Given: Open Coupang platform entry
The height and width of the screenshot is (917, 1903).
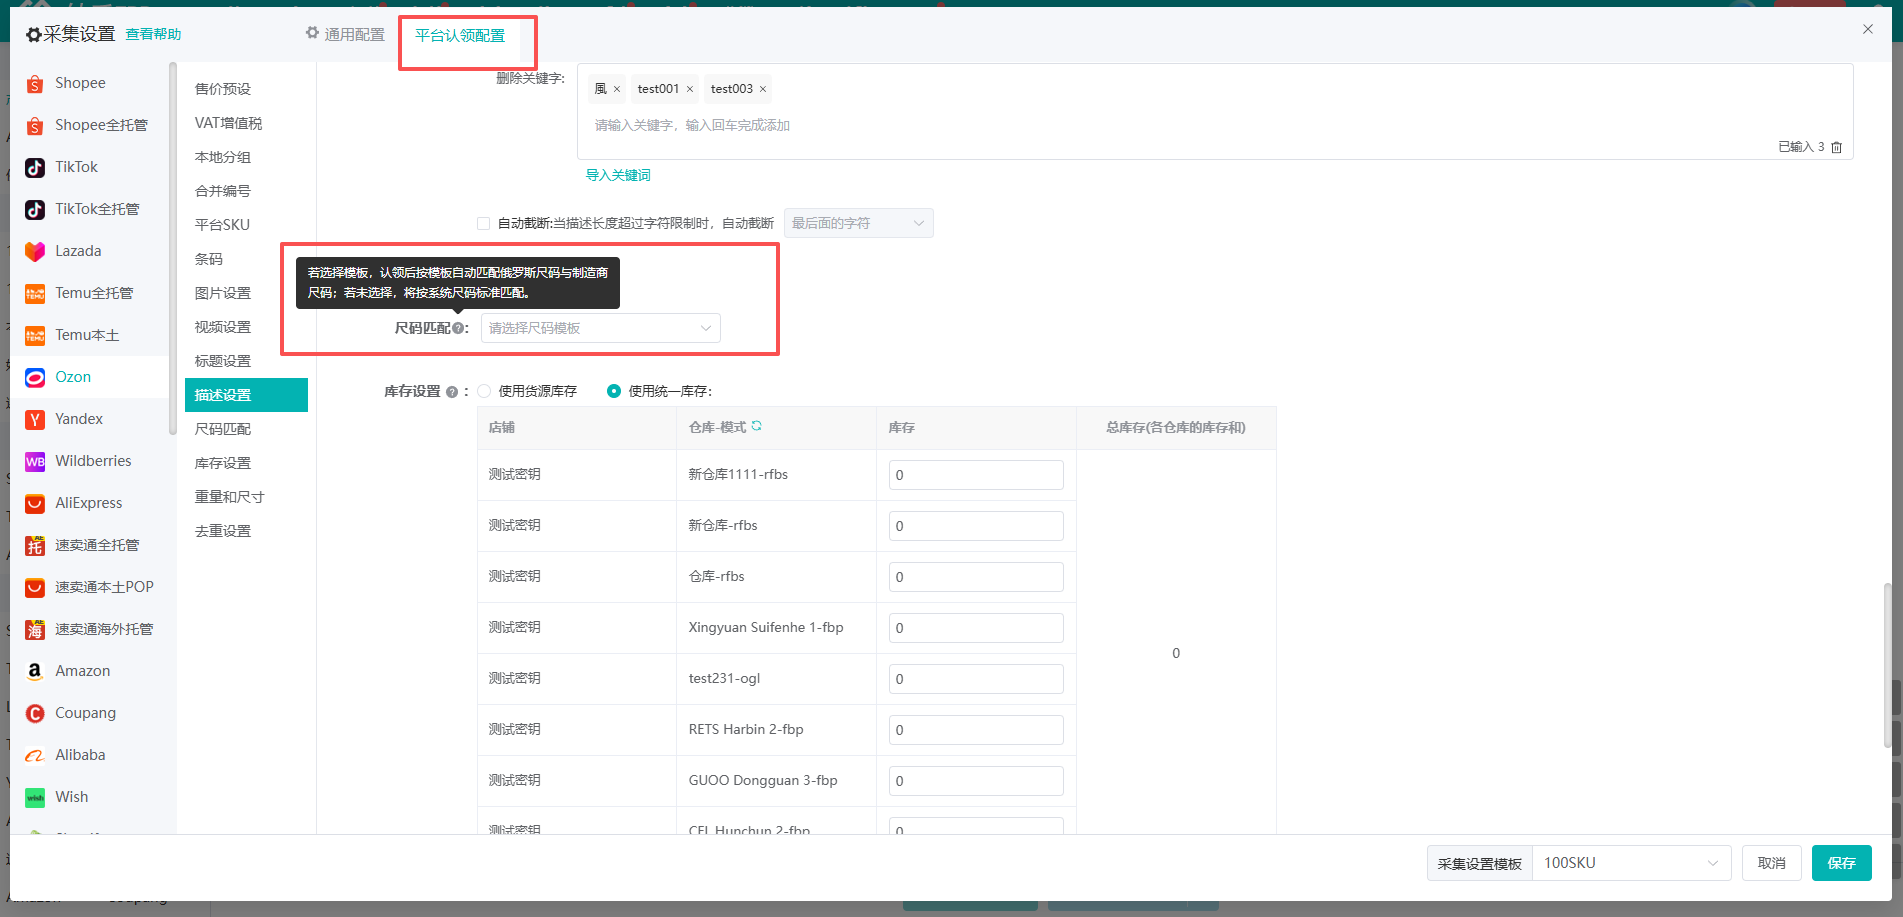Looking at the screenshot, I should (x=85, y=713).
